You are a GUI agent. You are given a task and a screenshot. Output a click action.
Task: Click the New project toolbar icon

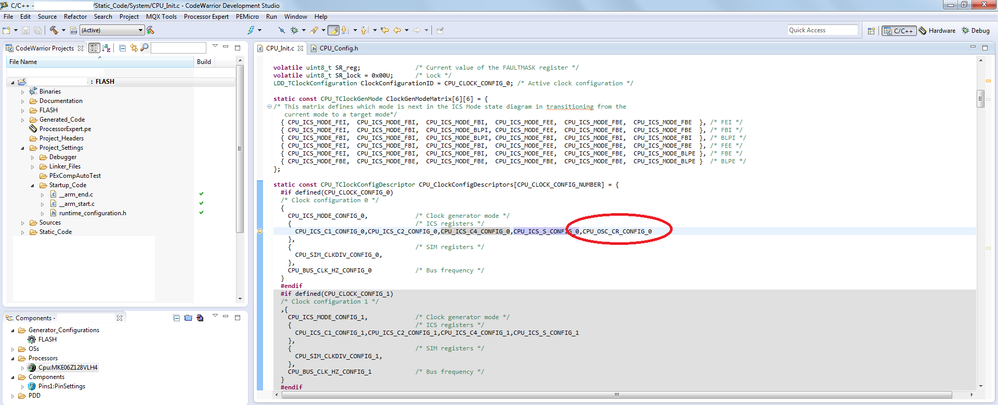click(x=6, y=30)
